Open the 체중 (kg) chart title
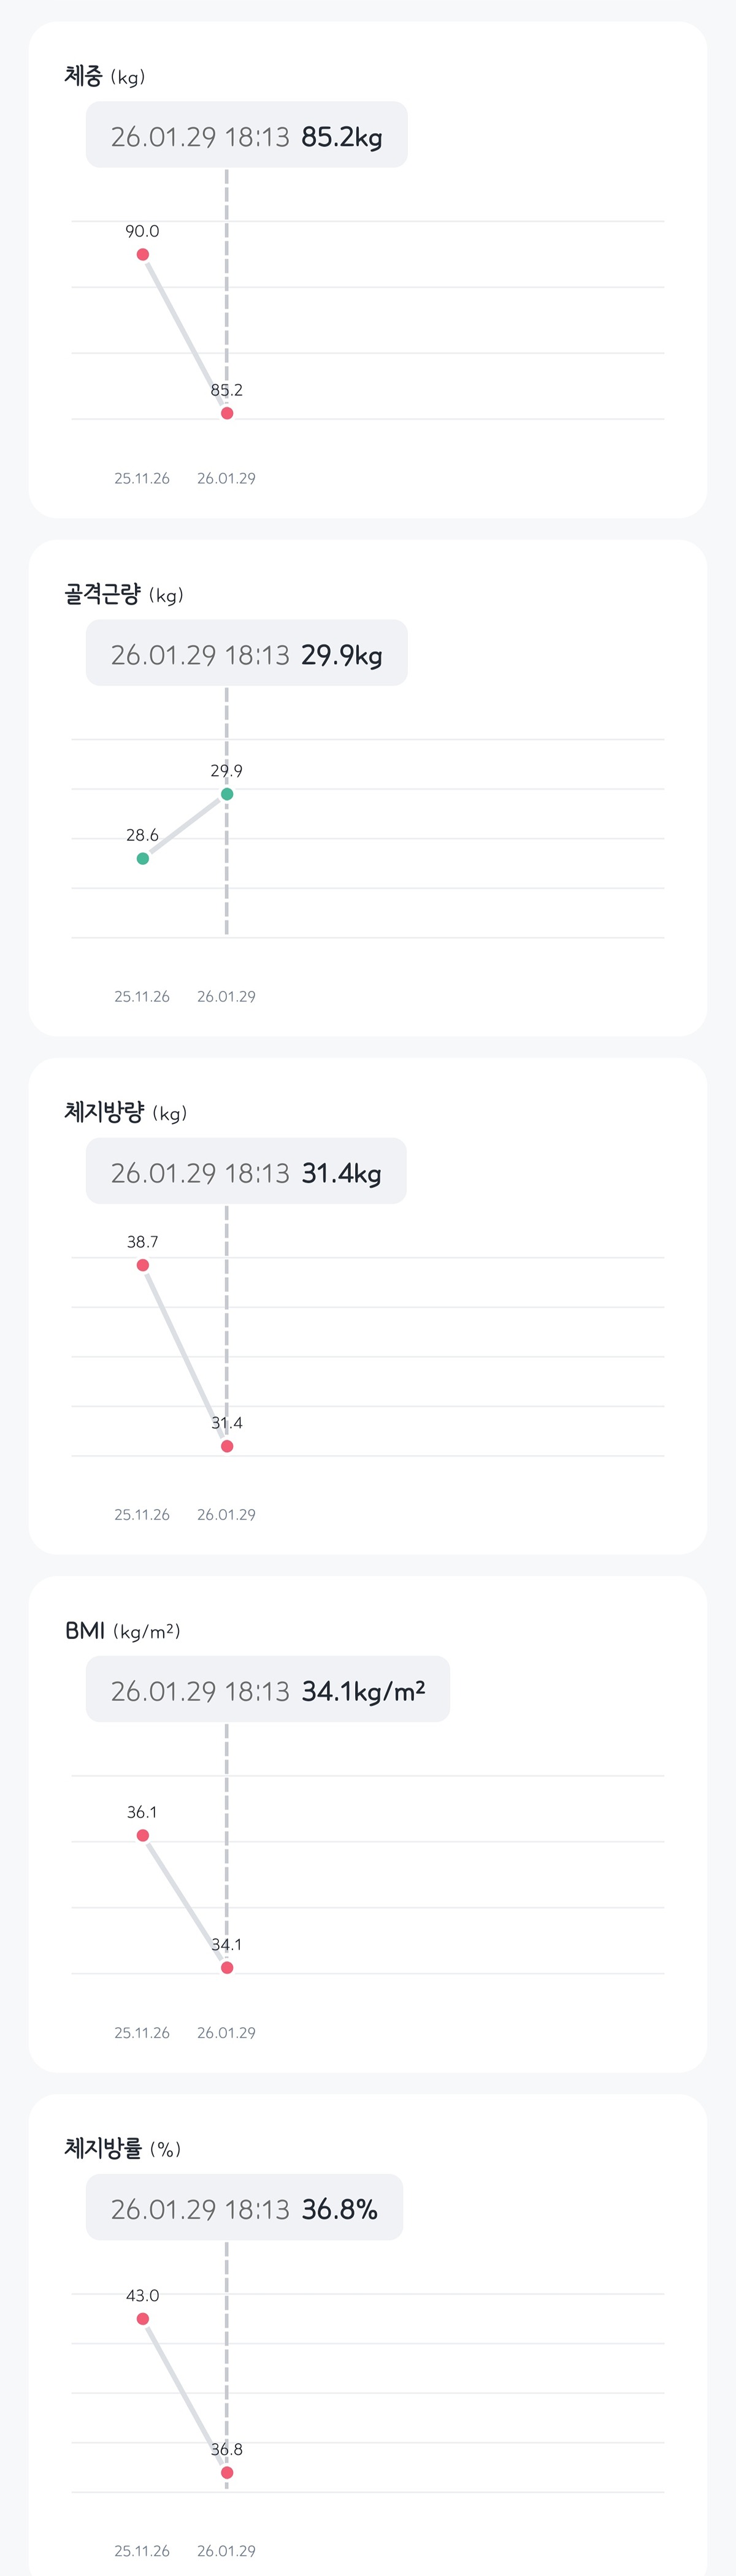 (105, 76)
